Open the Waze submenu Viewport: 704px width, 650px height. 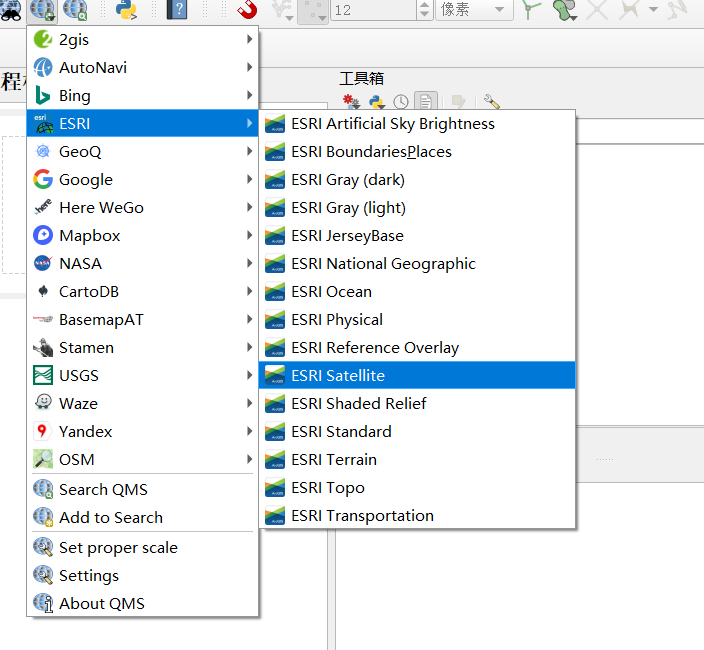coord(142,403)
